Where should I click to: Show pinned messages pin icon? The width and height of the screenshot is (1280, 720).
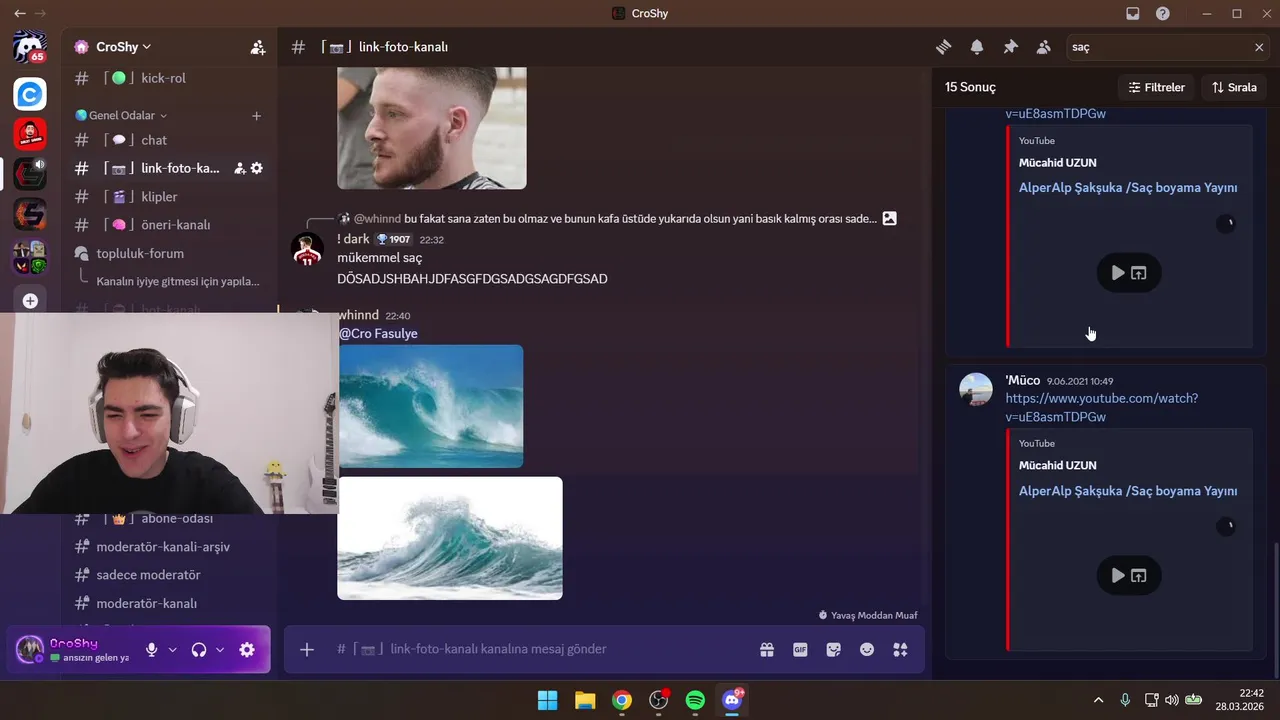[x=1010, y=47]
